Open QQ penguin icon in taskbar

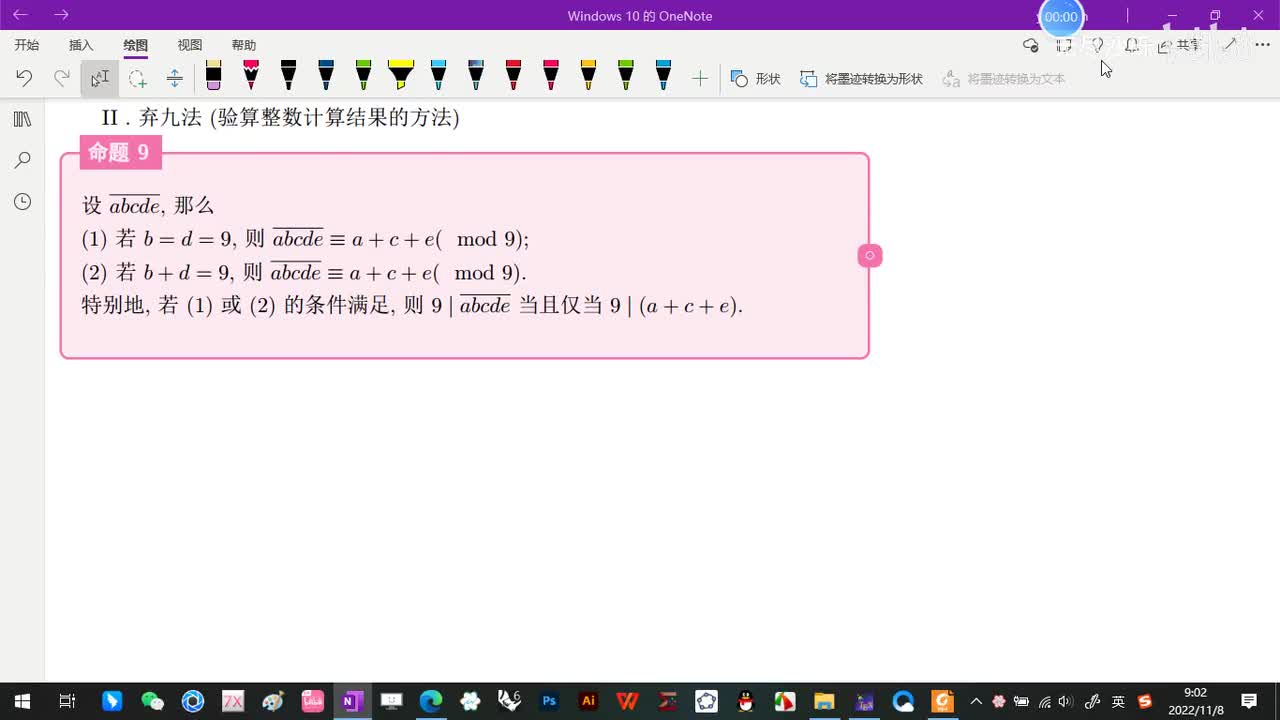click(745, 701)
